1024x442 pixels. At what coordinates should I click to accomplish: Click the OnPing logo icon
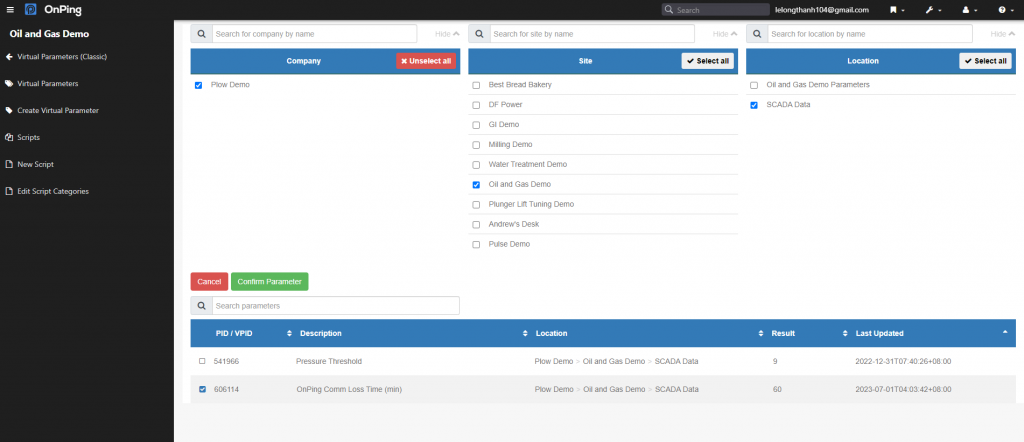(31, 10)
